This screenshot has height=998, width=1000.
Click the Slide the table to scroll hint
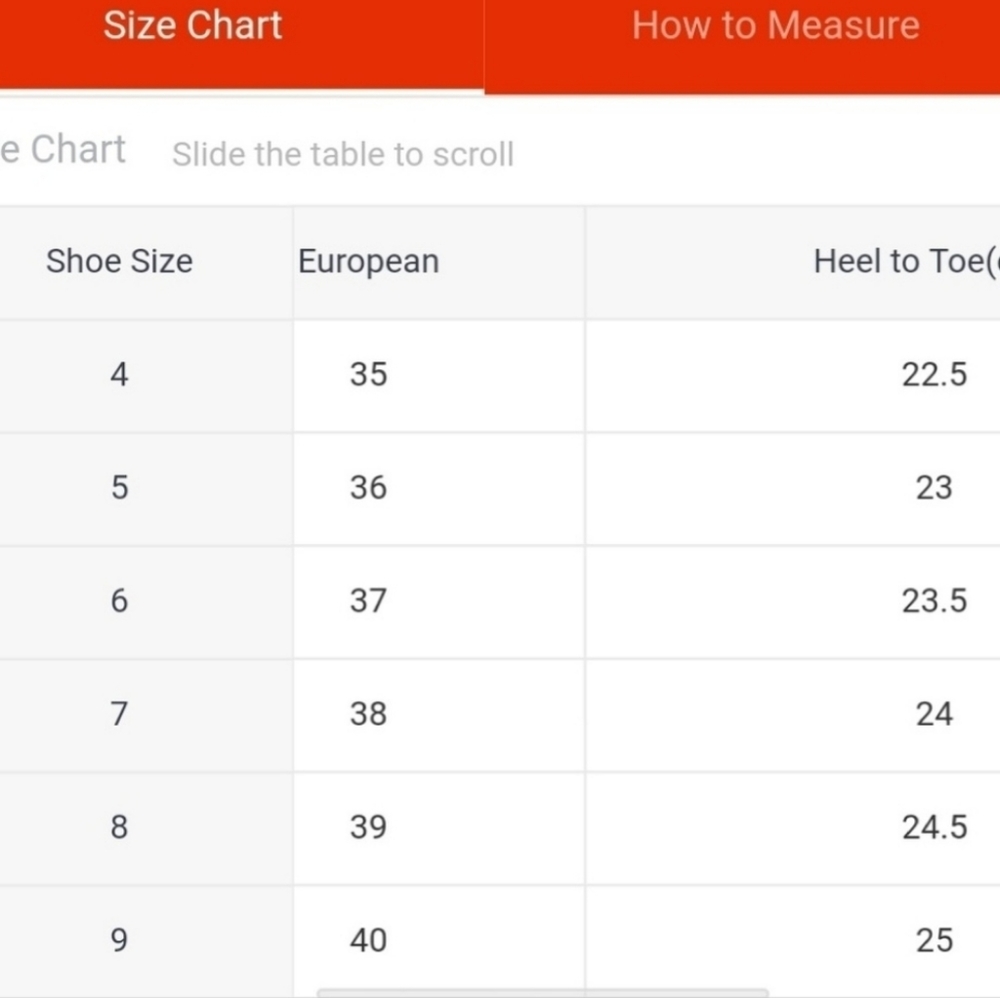343,155
